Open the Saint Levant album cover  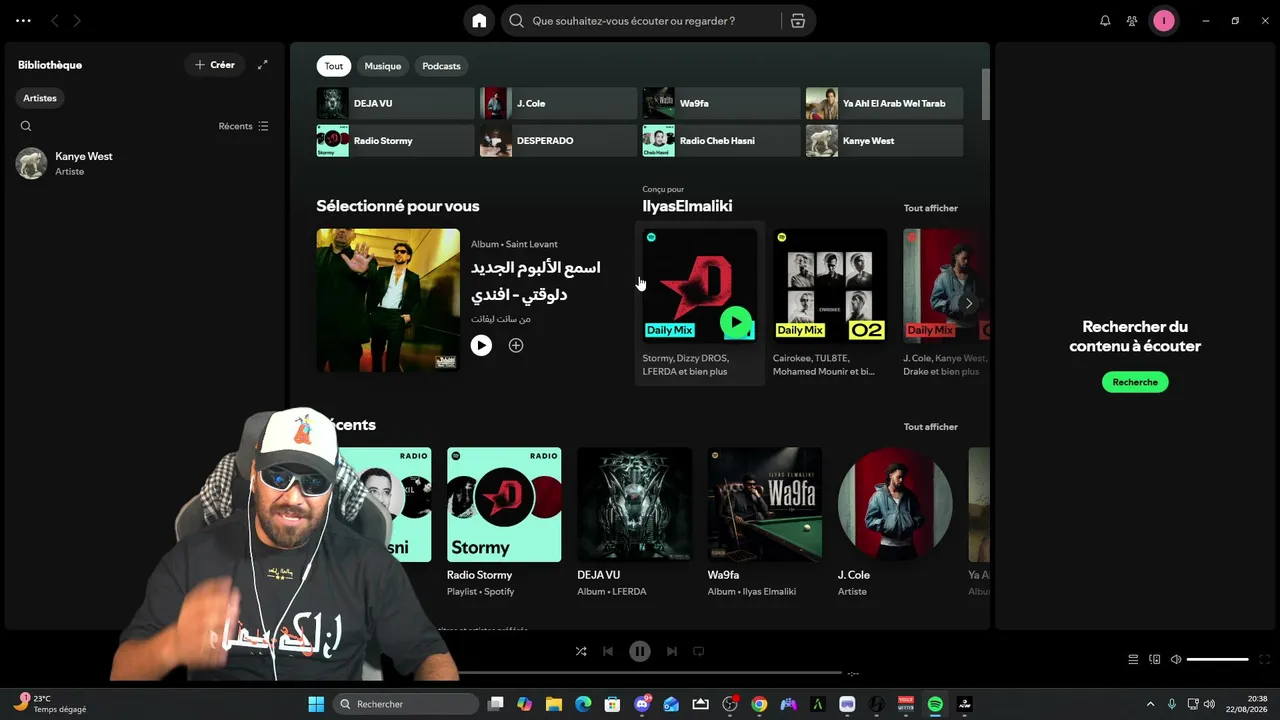tap(388, 300)
